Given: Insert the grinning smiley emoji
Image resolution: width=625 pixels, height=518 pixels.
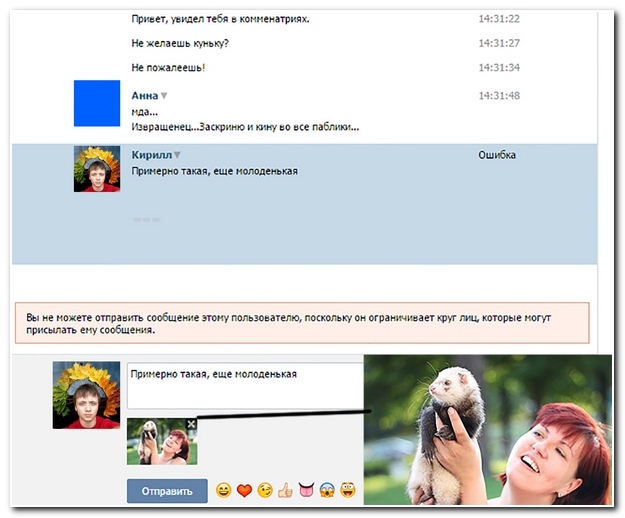Looking at the screenshot, I should click(223, 490).
